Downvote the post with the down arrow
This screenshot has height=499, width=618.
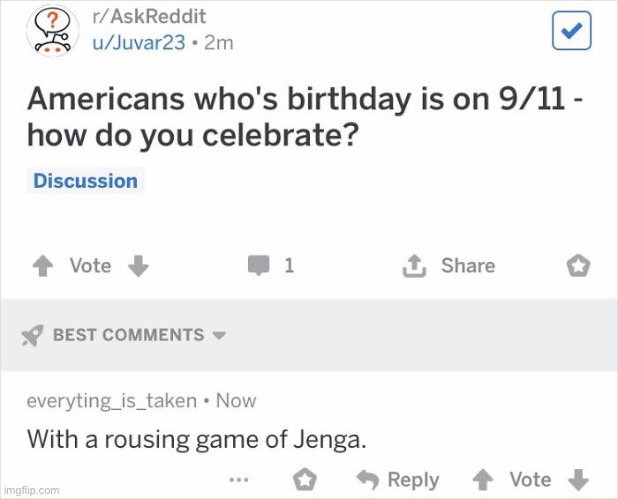pyautogui.click(x=138, y=266)
